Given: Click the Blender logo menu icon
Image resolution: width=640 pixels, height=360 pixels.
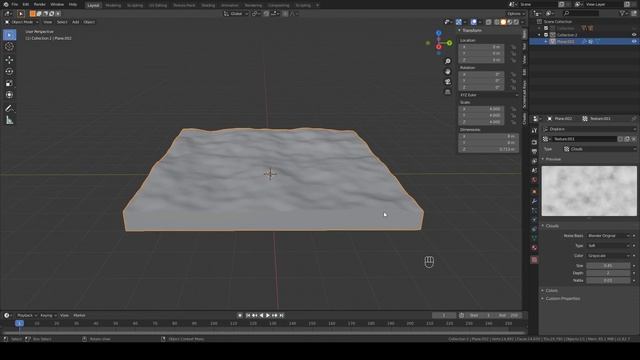Looking at the screenshot, I should coord(6,4).
